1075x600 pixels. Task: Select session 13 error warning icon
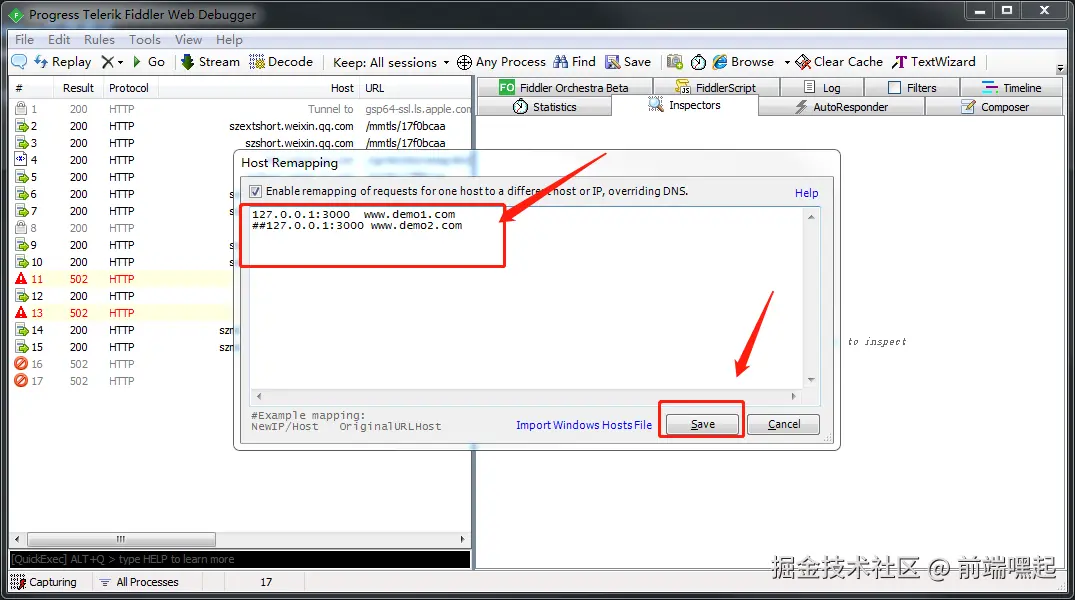pyautogui.click(x=21, y=313)
